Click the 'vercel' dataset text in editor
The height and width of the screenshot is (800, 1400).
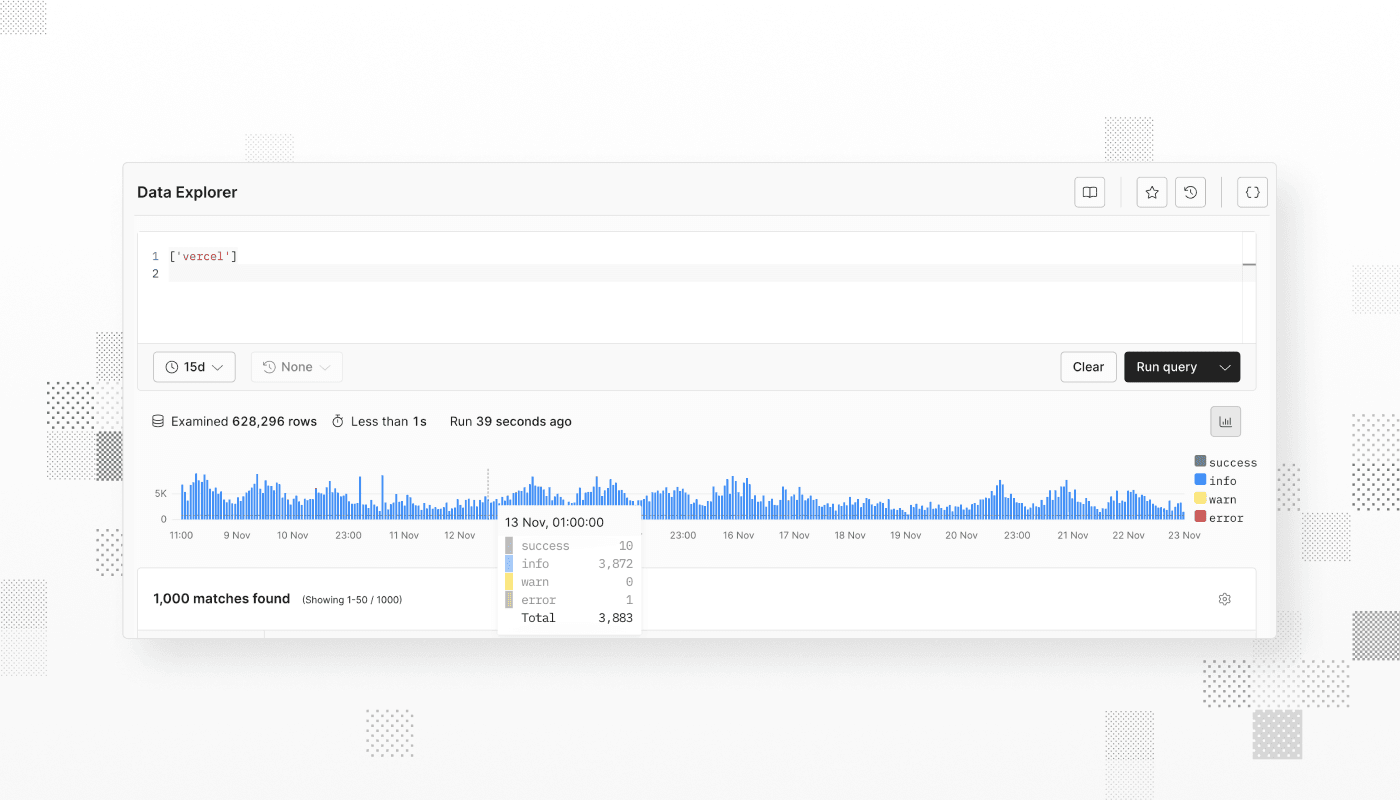203,257
